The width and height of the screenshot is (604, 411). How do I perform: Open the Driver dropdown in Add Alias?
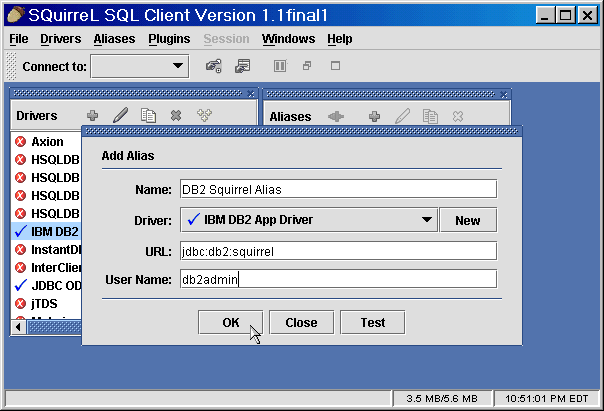pos(309,220)
